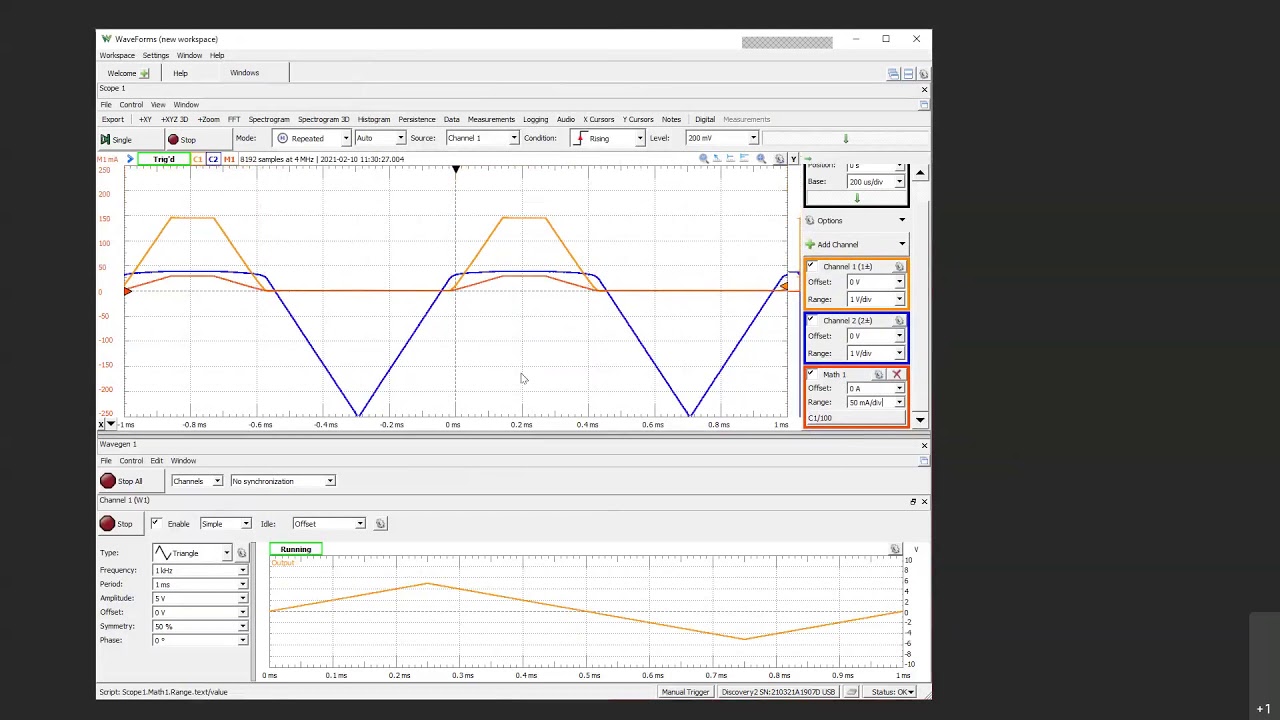Open the Workspace menu
Viewport: 1280px width, 720px height.
pyautogui.click(x=117, y=55)
